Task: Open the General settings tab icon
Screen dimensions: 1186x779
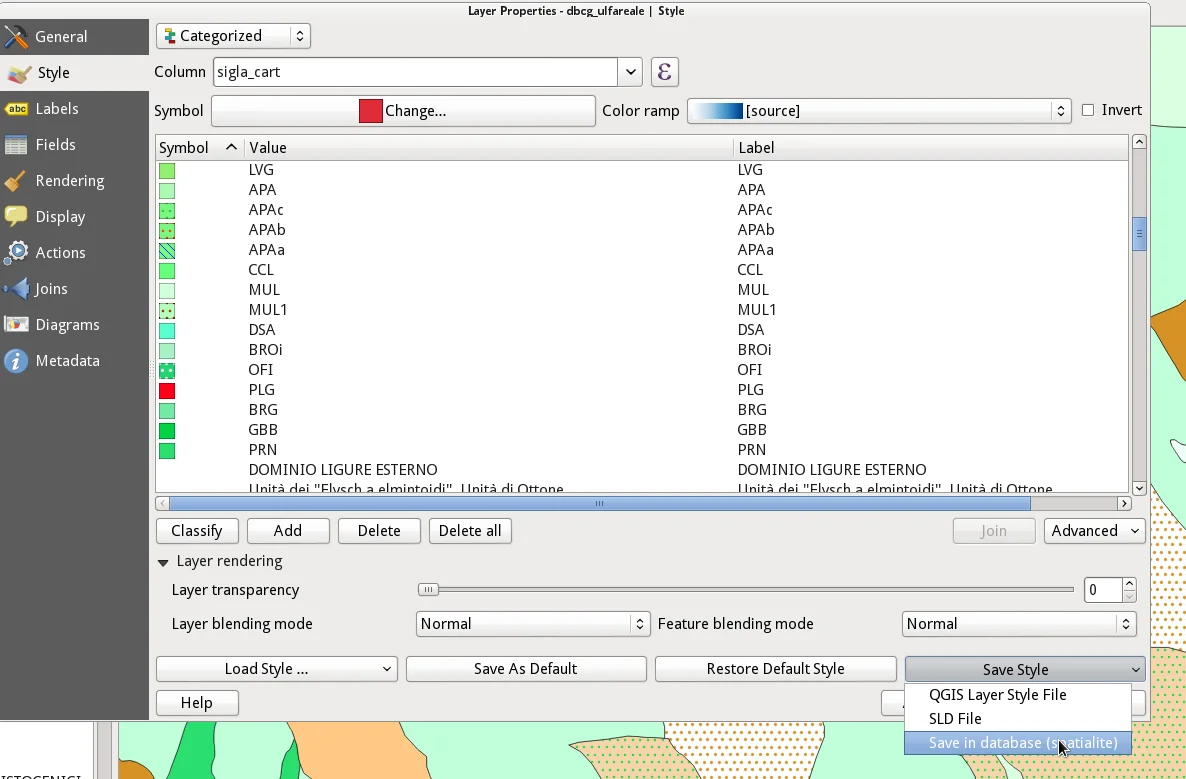Action: coord(16,37)
